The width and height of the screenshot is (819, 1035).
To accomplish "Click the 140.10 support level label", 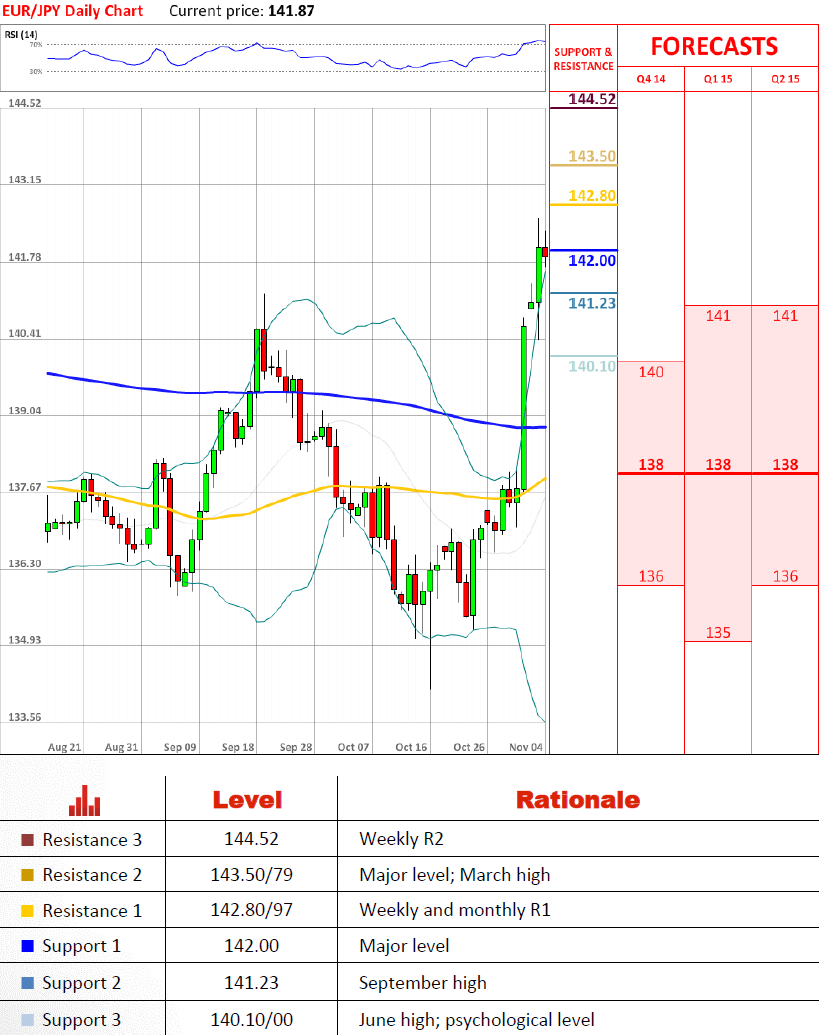I will [592, 366].
